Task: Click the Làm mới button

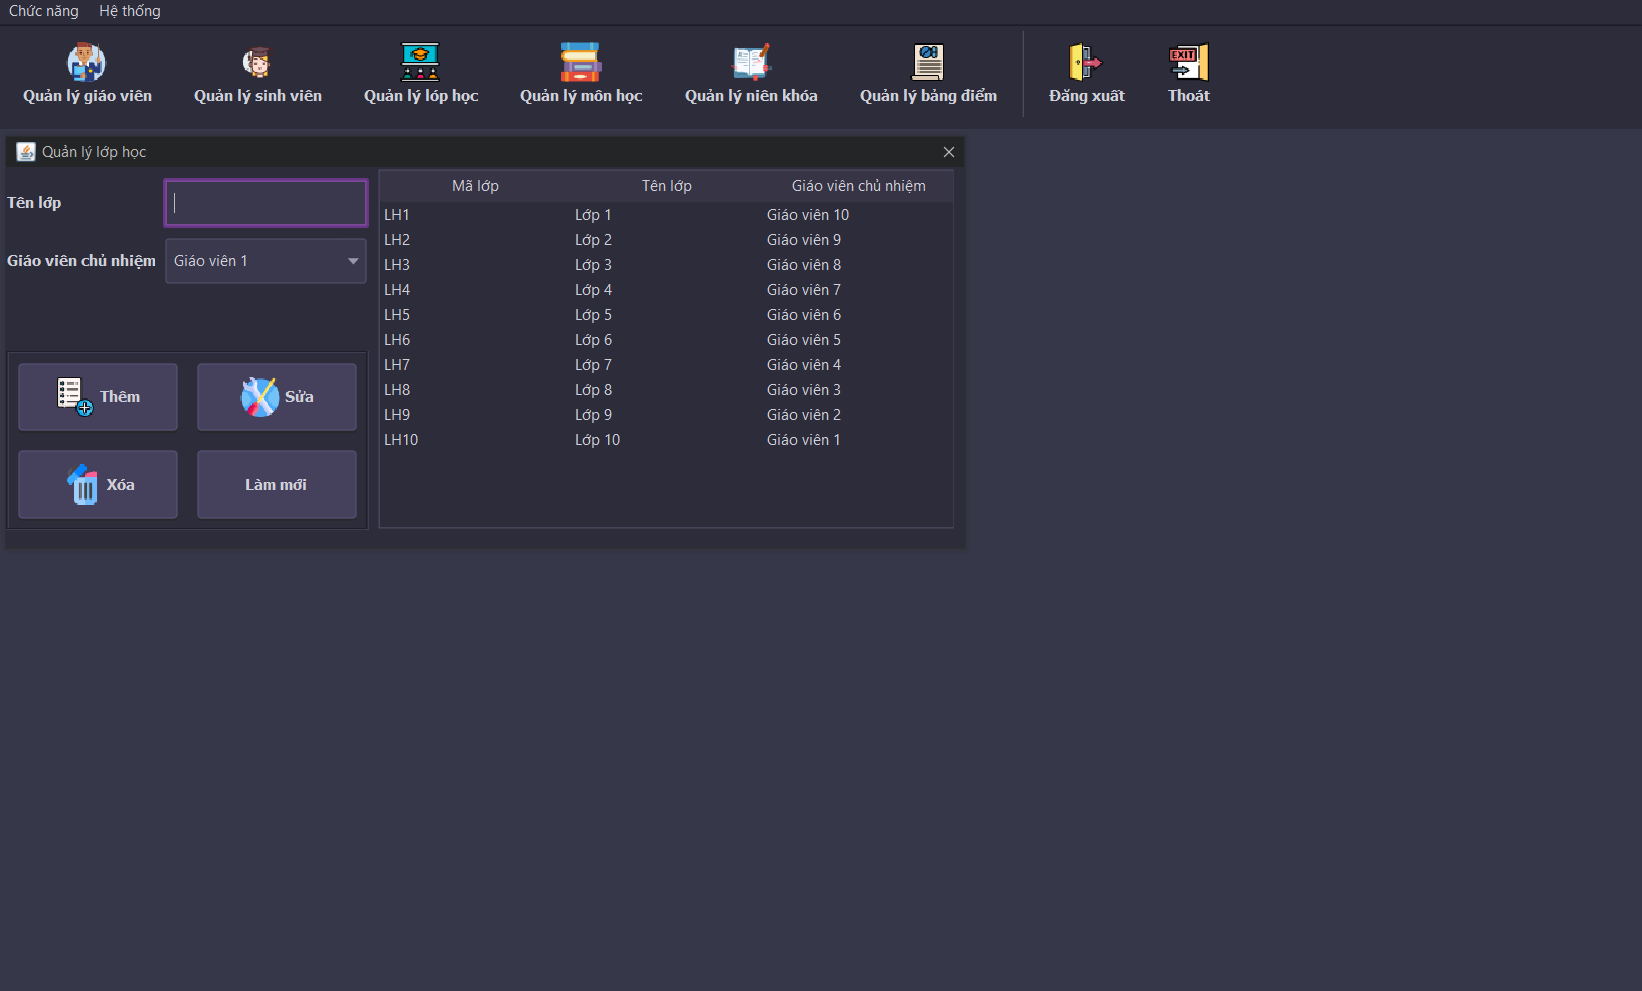Action: click(x=277, y=485)
